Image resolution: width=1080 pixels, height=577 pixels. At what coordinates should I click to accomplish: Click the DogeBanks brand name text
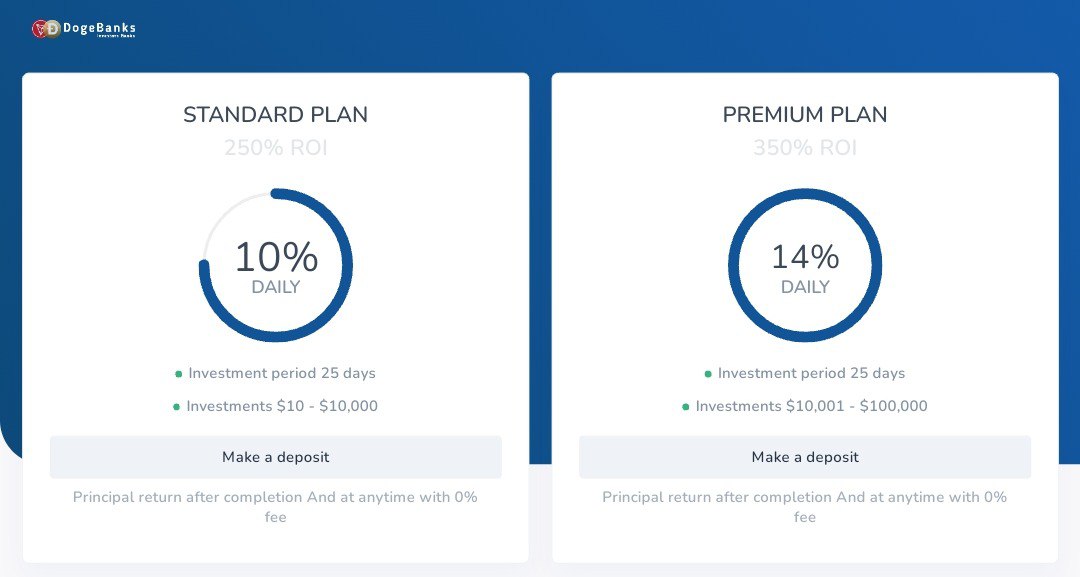(x=99, y=29)
